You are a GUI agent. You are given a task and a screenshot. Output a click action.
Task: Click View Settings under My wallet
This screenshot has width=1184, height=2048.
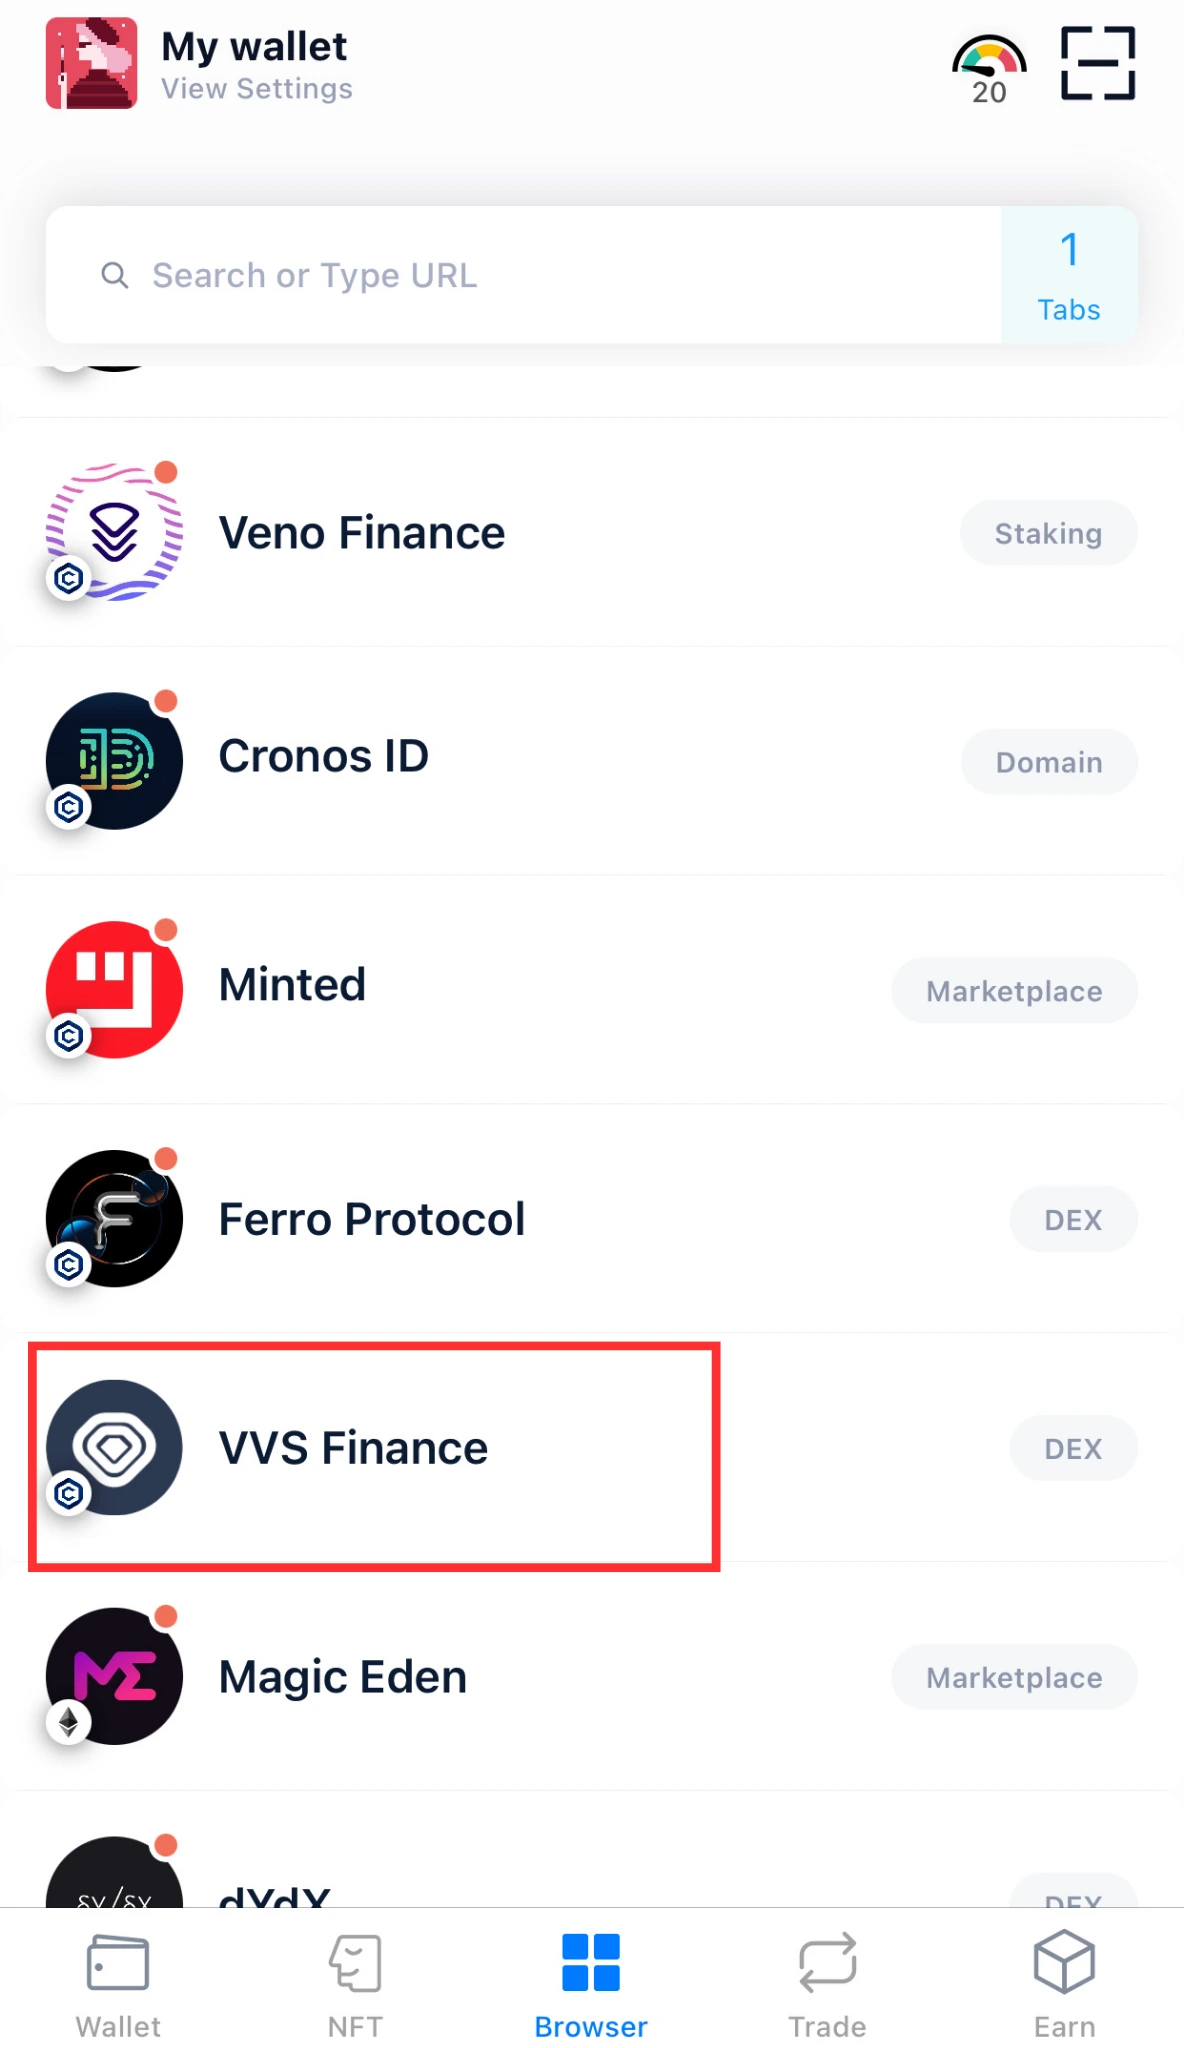click(x=257, y=89)
